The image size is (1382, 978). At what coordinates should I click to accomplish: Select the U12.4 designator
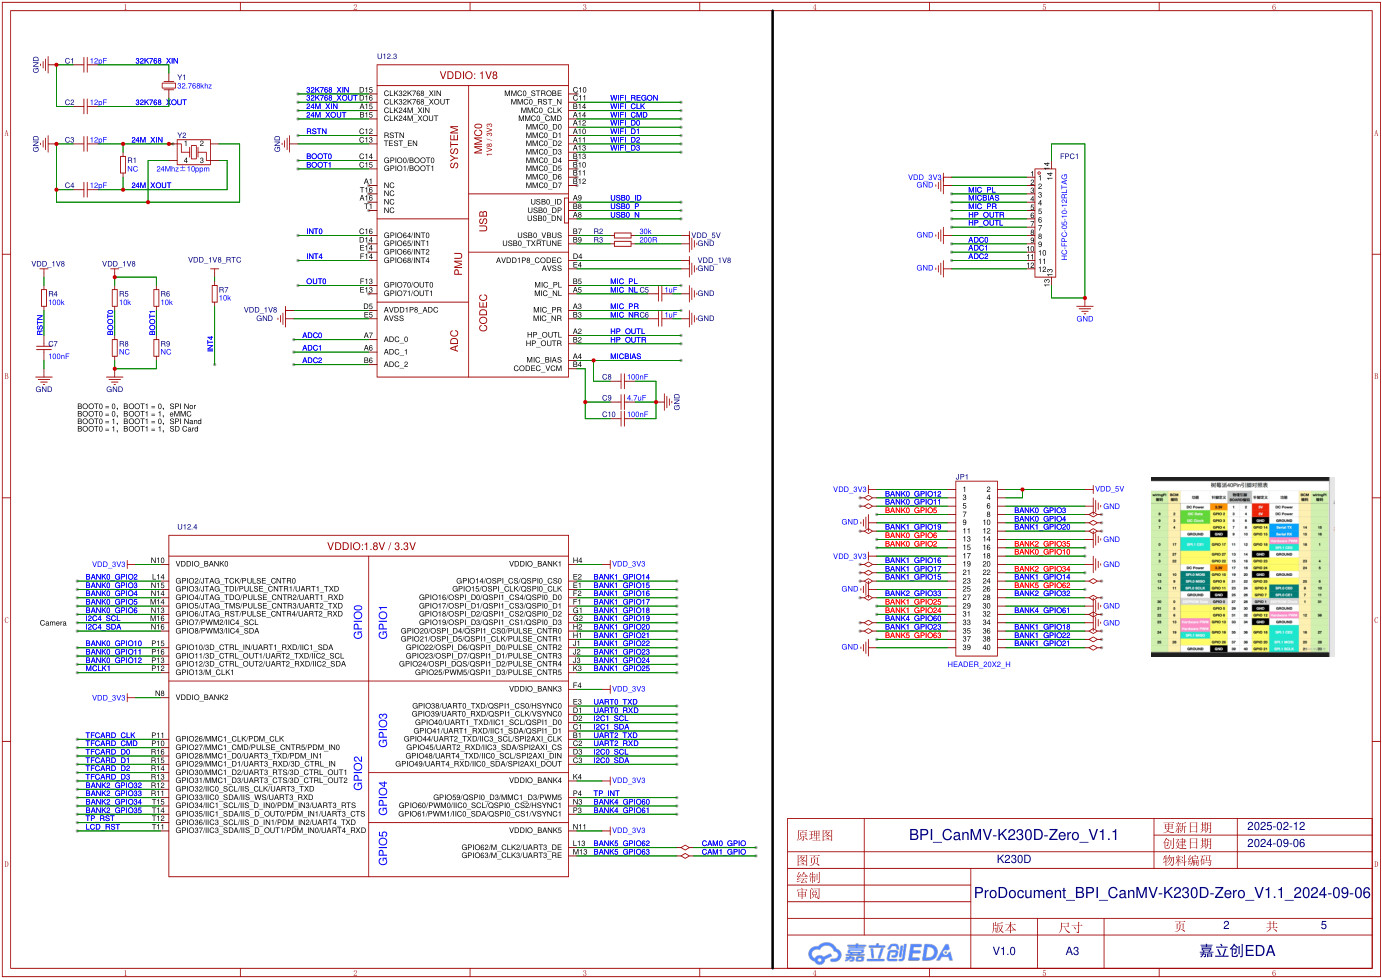(x=187, y=527)
